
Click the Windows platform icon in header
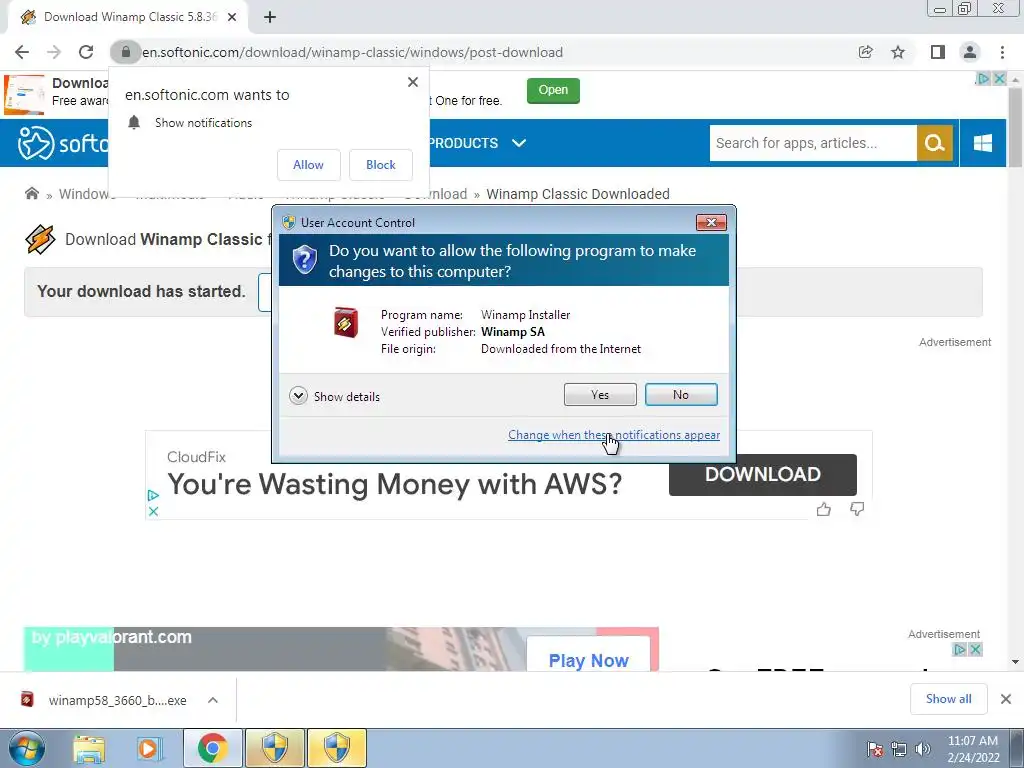983,143
